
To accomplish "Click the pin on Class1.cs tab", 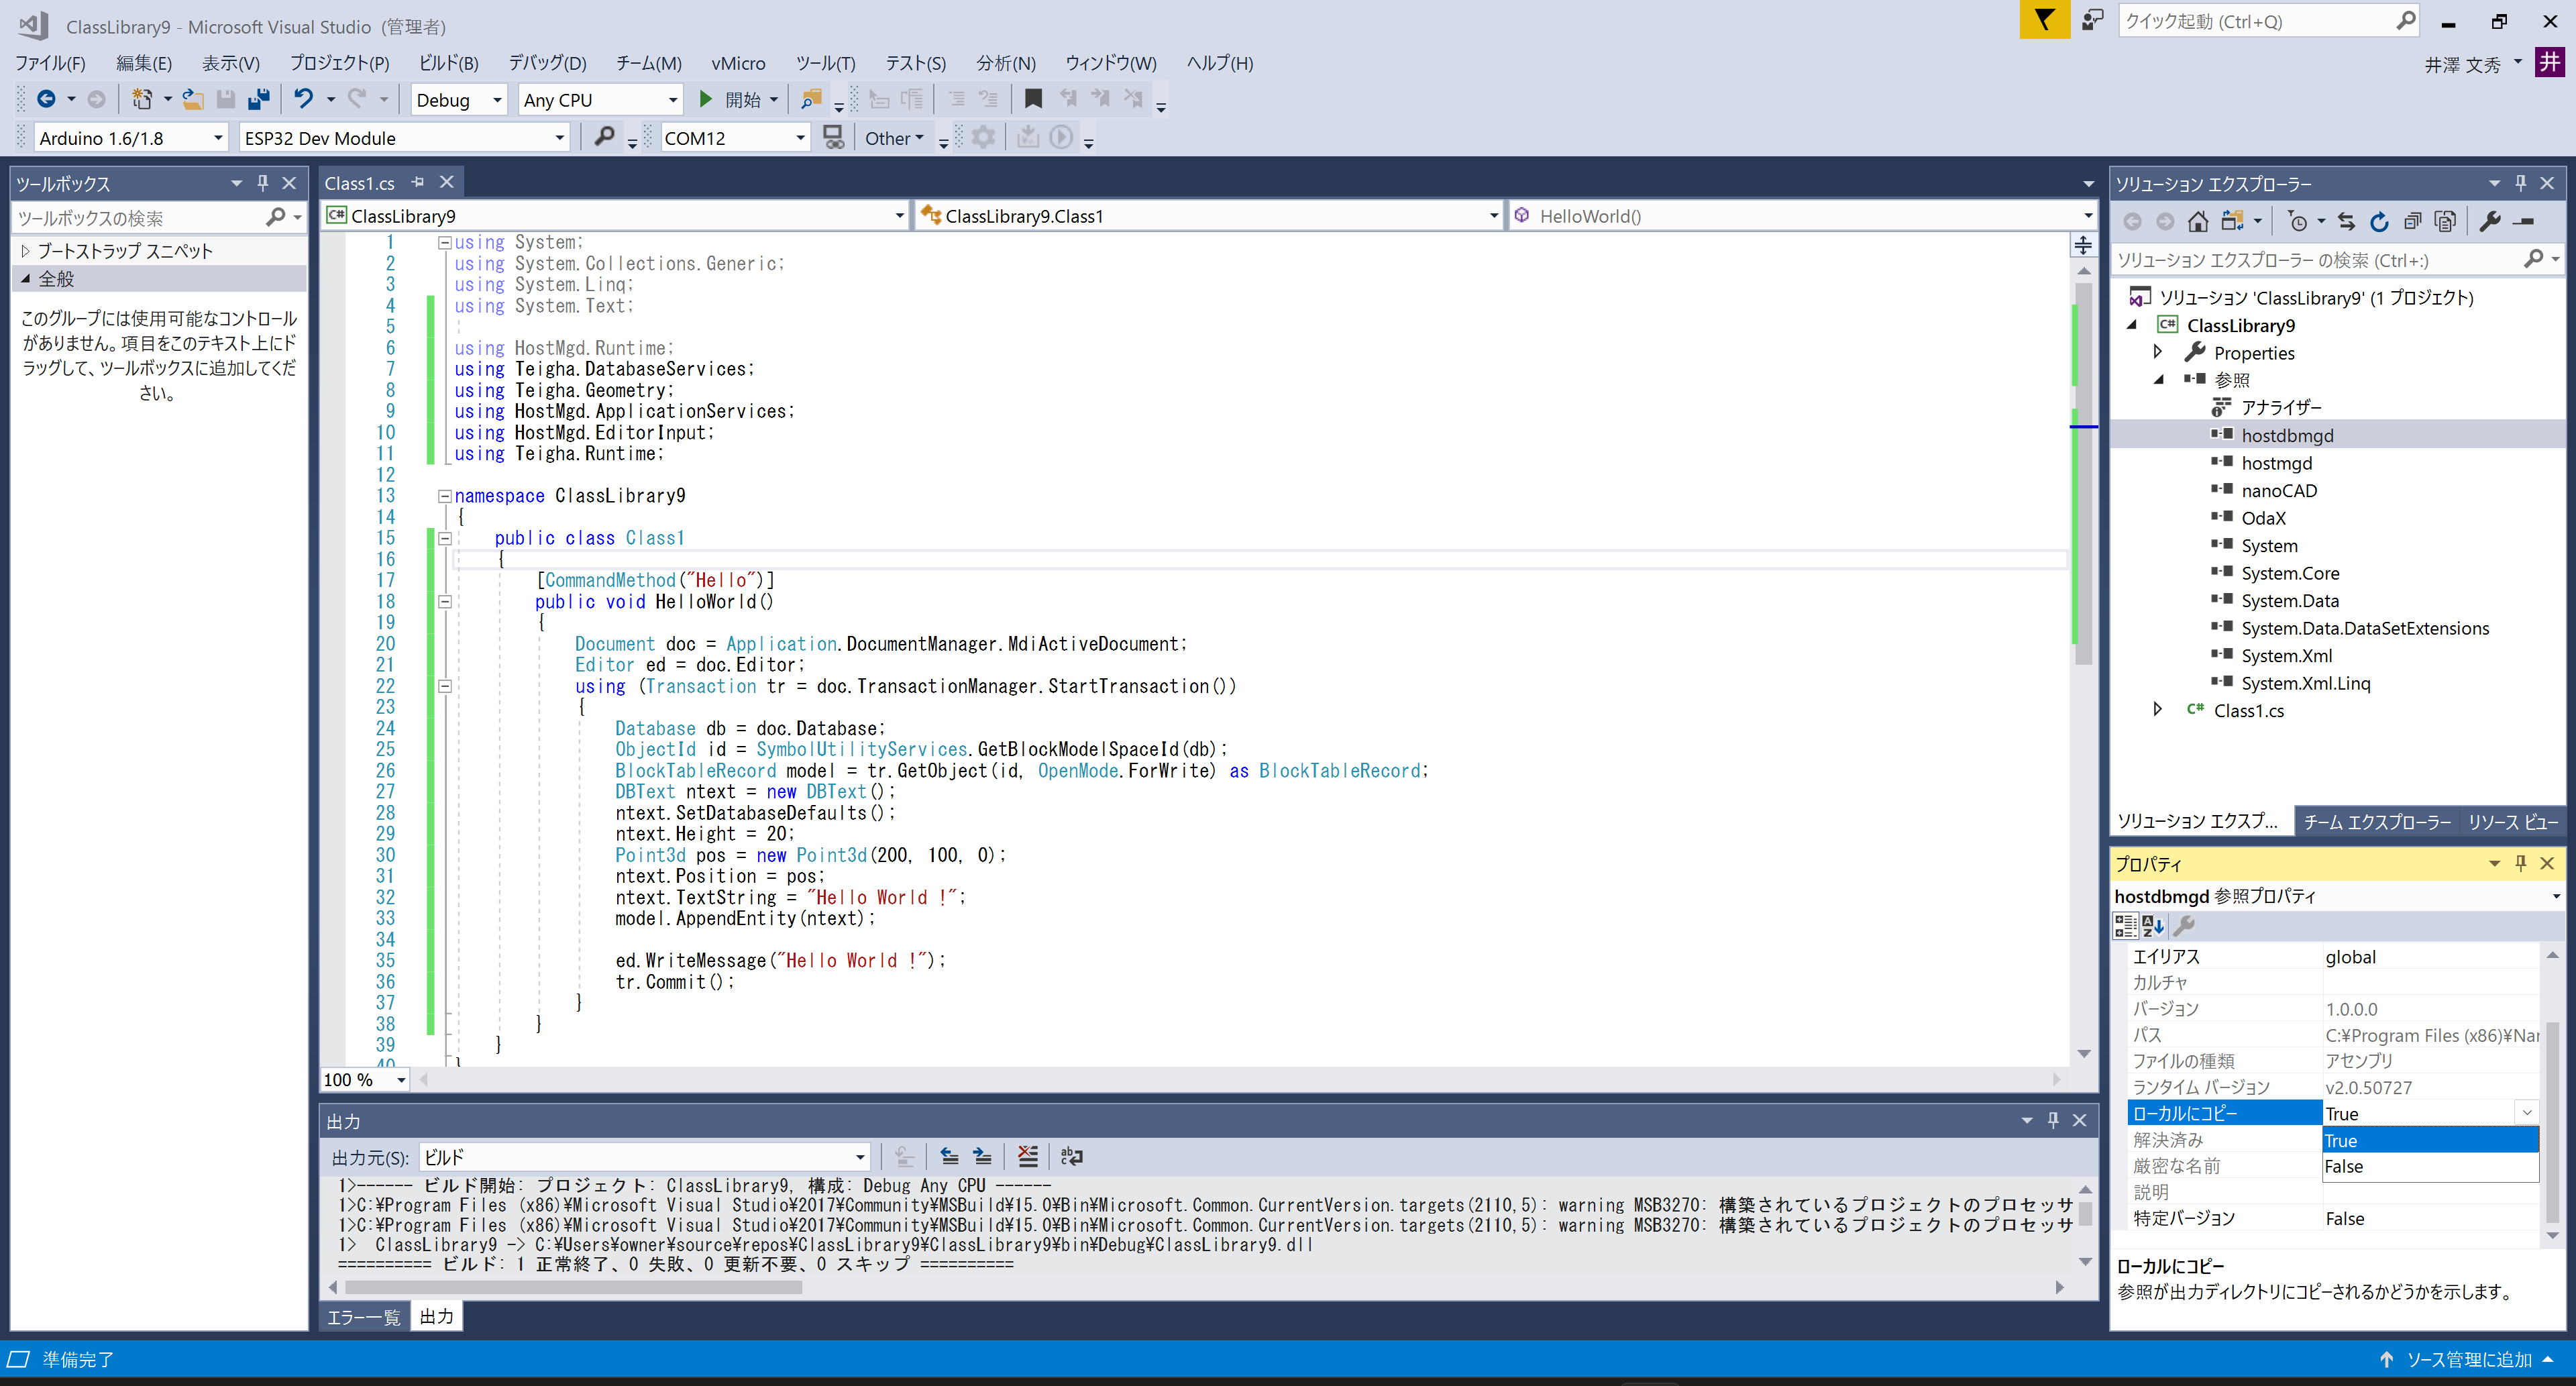I will 418,182.
